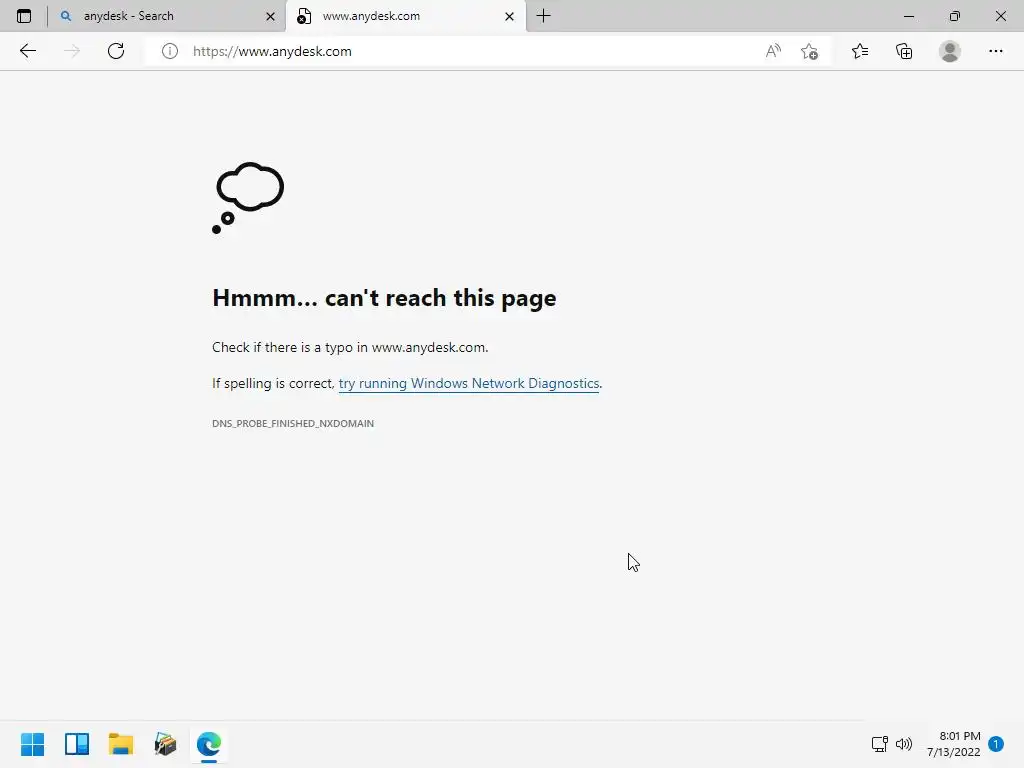Open a new tab with plus button
The image size is (1024, 768).
click(543, 16)
